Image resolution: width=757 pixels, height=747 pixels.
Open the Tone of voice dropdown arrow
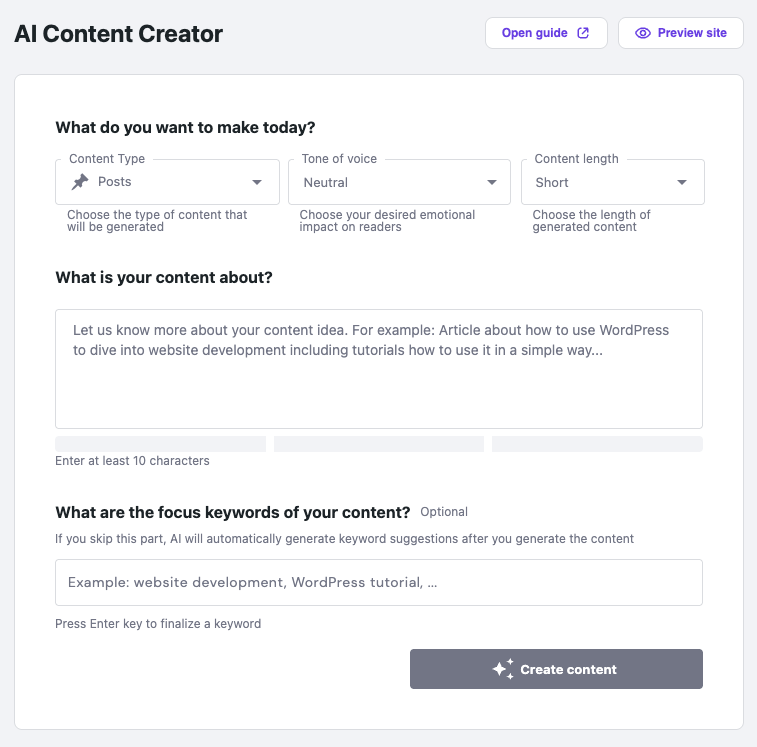(x=492, y=182)
